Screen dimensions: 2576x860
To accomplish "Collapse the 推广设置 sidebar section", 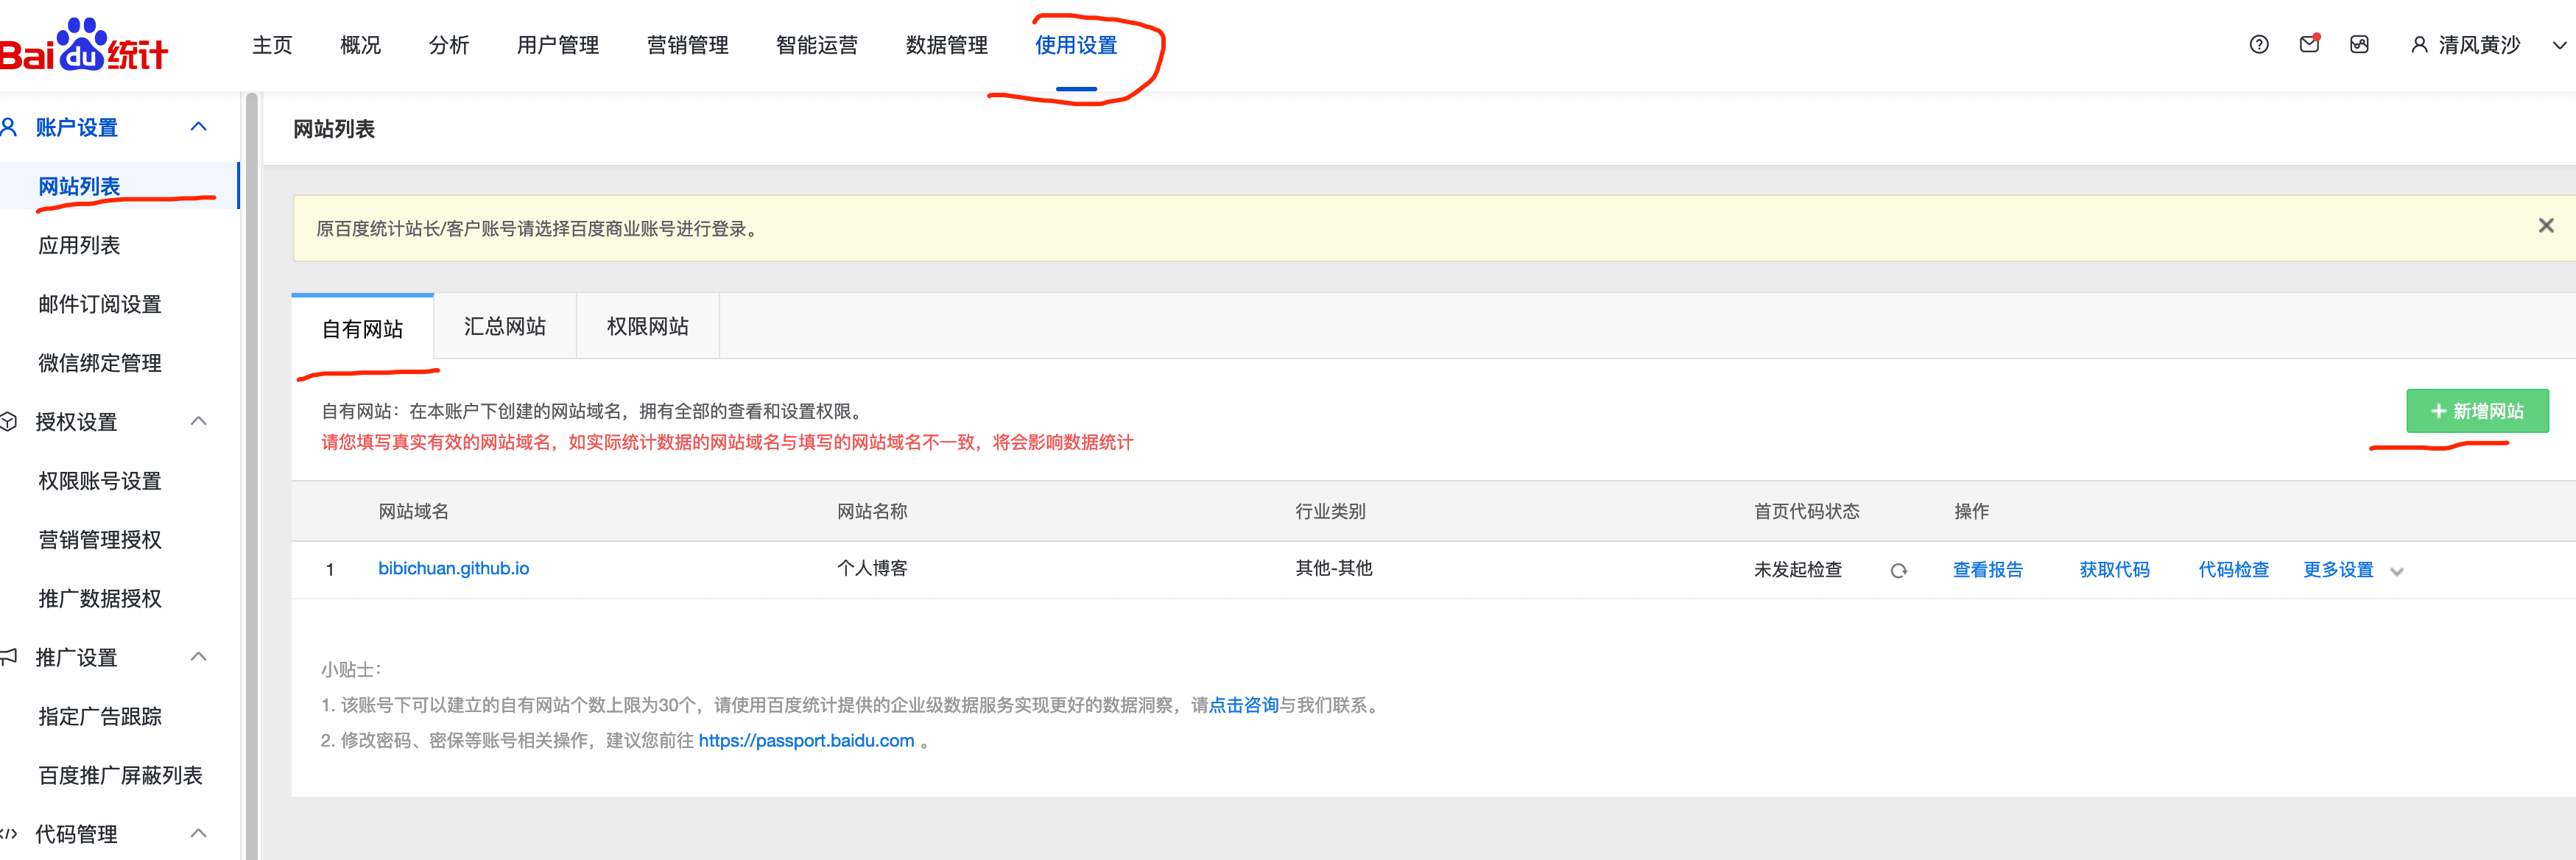I will (x=199, y=657).
